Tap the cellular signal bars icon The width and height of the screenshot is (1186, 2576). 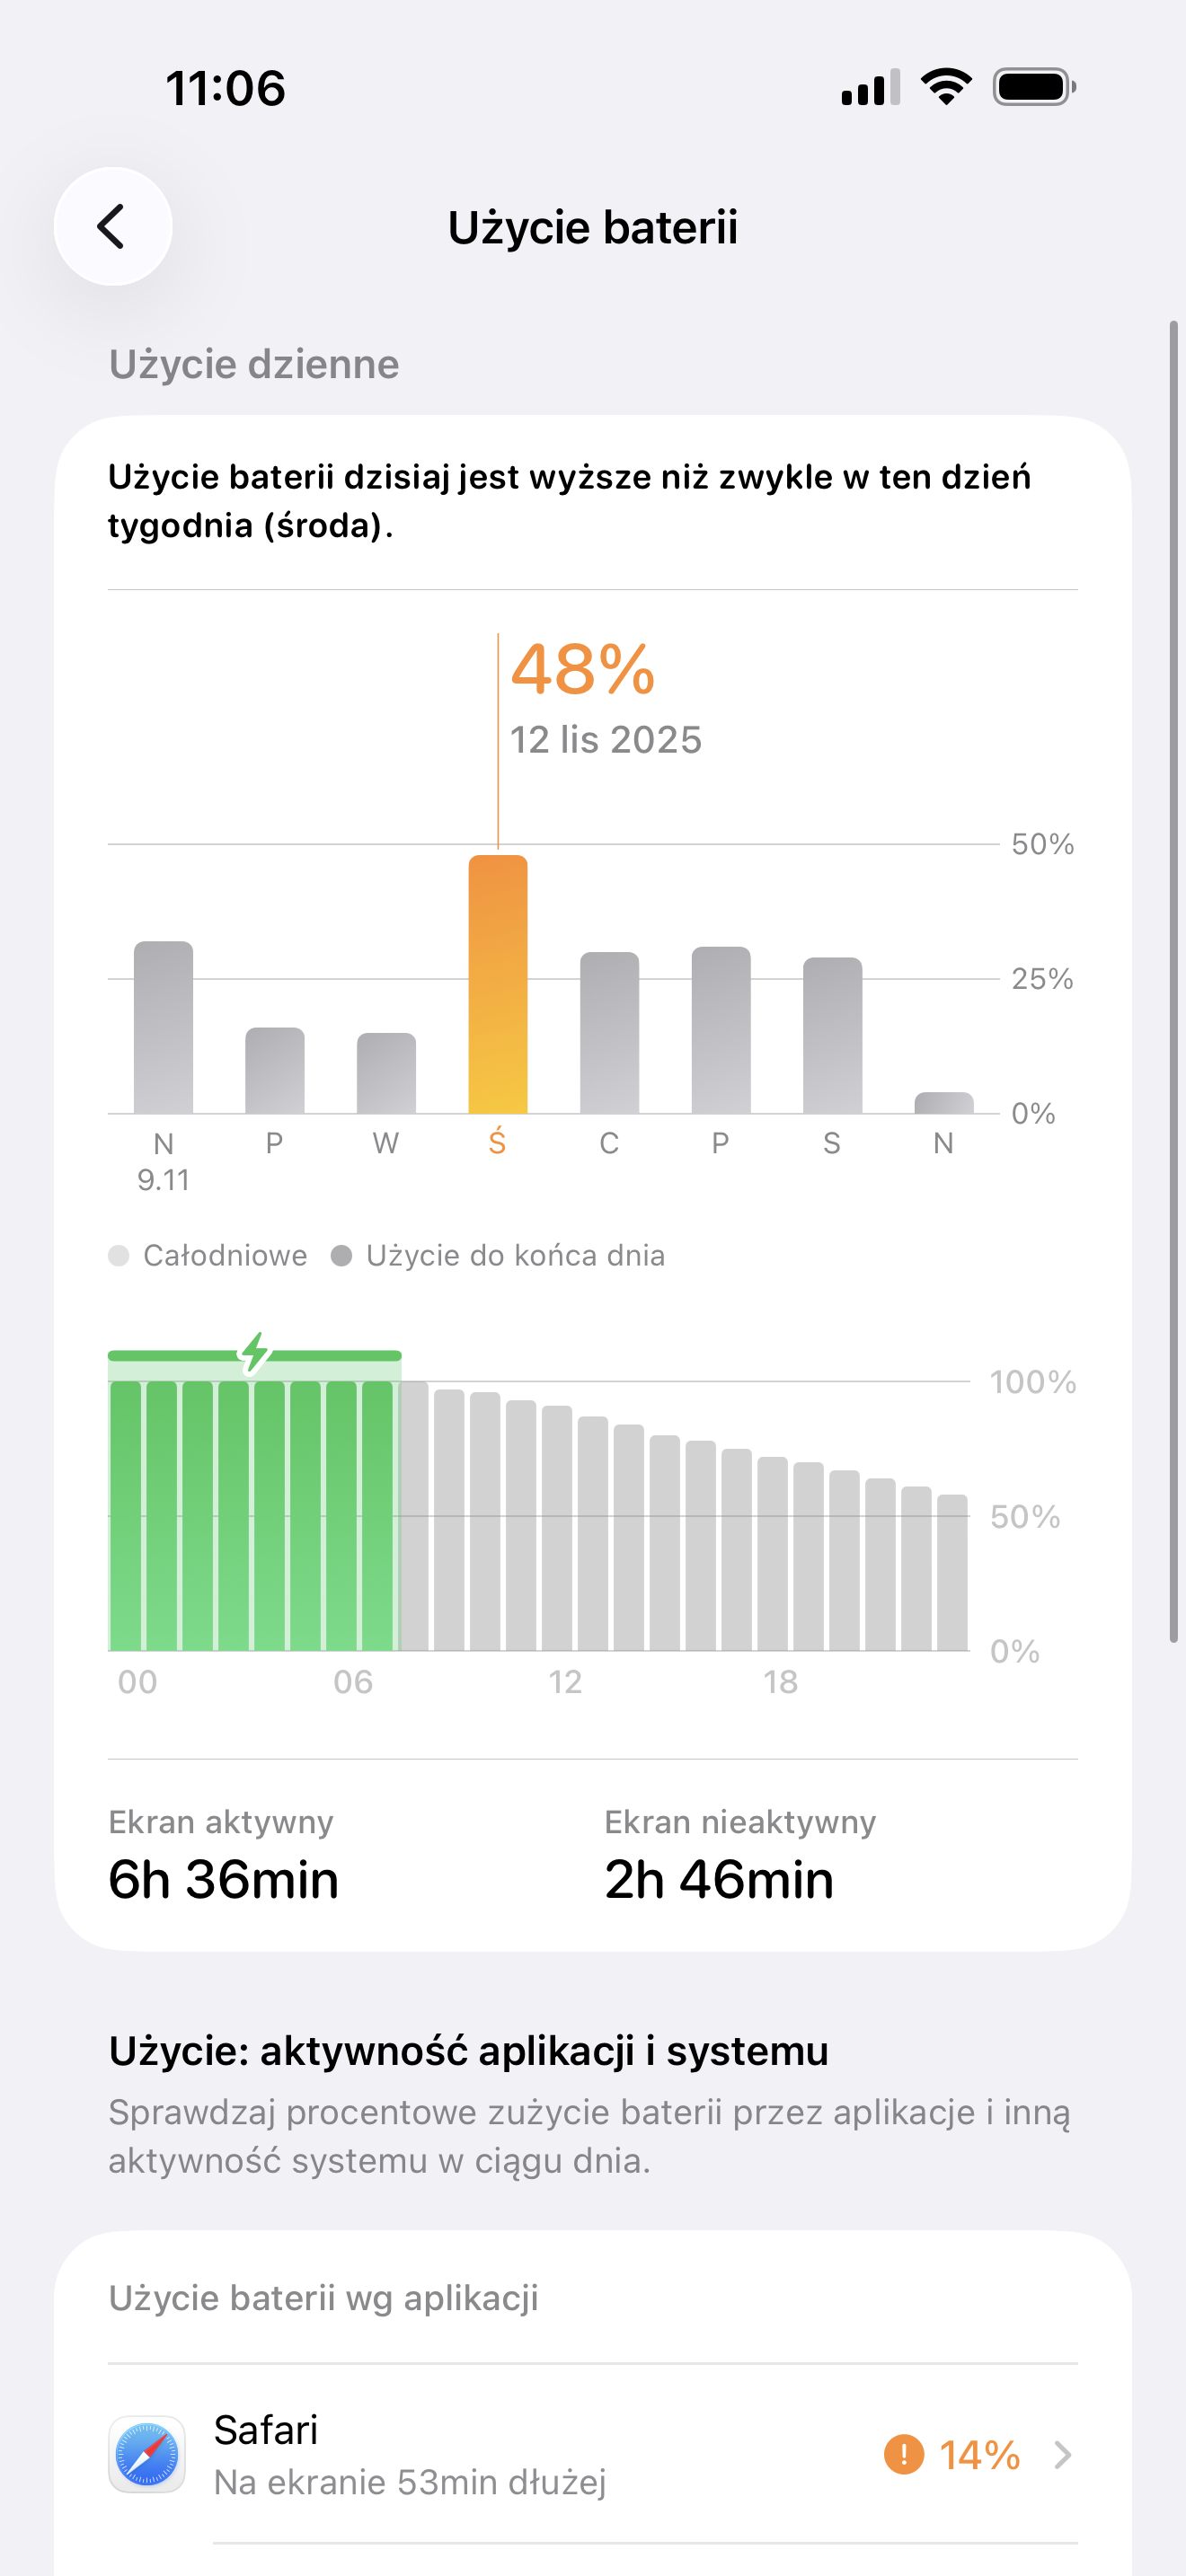(870, 88)
